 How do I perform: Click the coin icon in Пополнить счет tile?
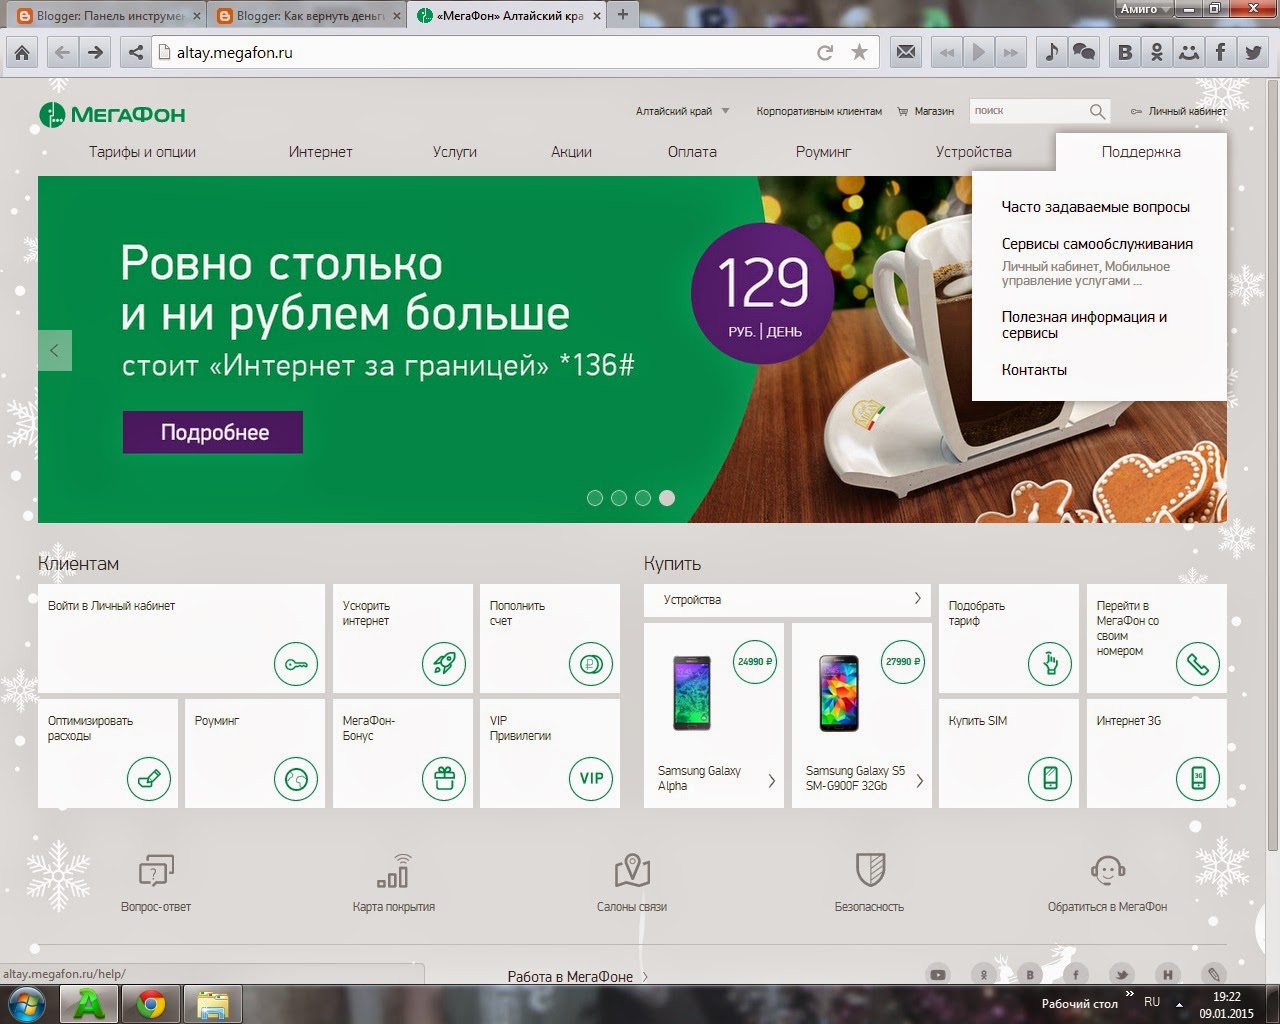pos(591,664)
